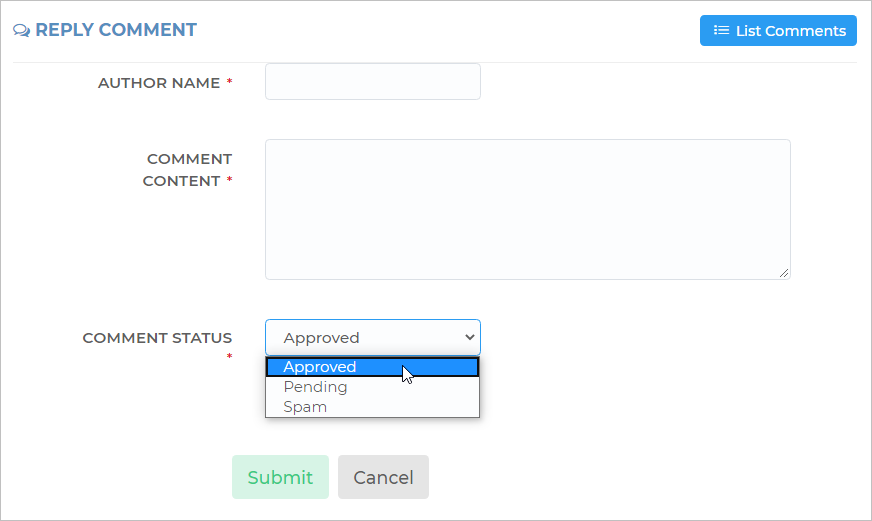Click the Comment Status field label
Screen dimensions: 872x521
(157, 338)
